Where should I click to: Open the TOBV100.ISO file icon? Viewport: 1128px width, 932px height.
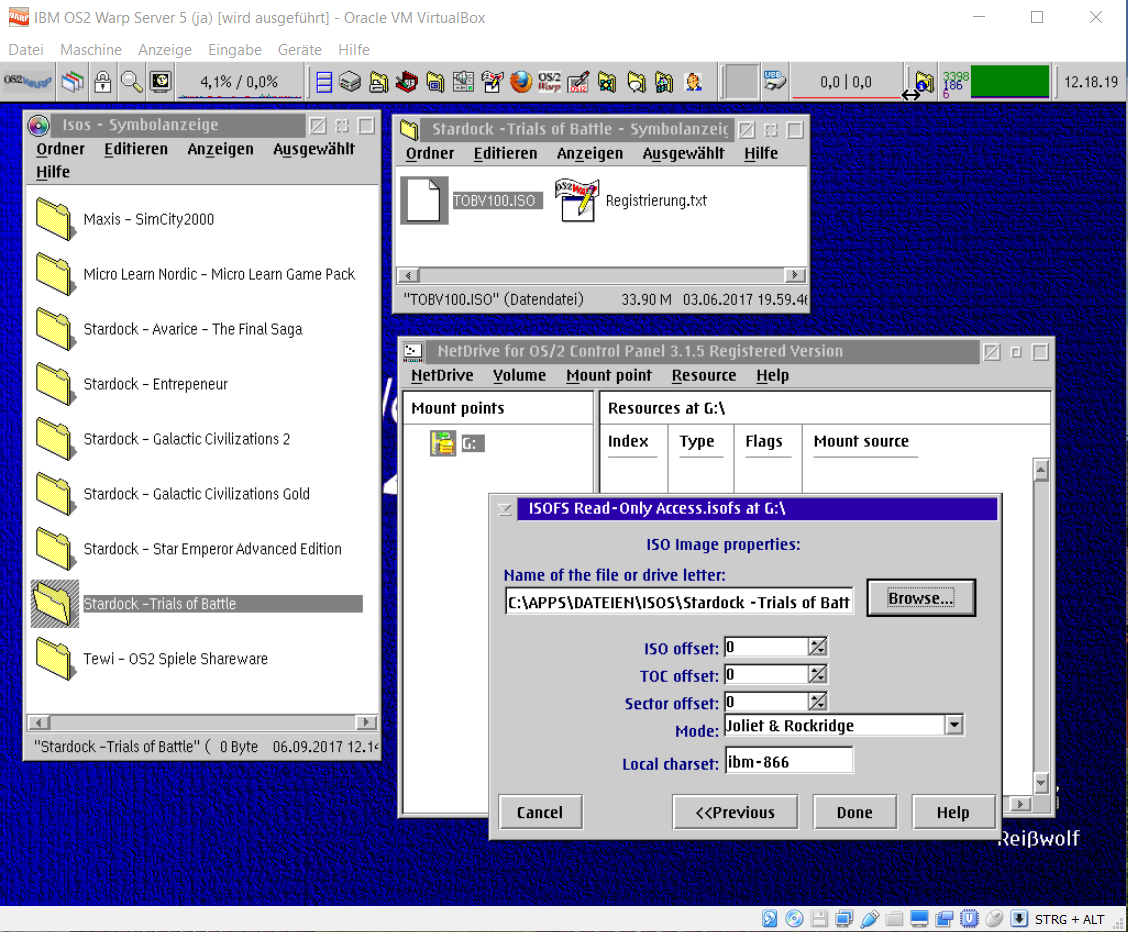424,200
